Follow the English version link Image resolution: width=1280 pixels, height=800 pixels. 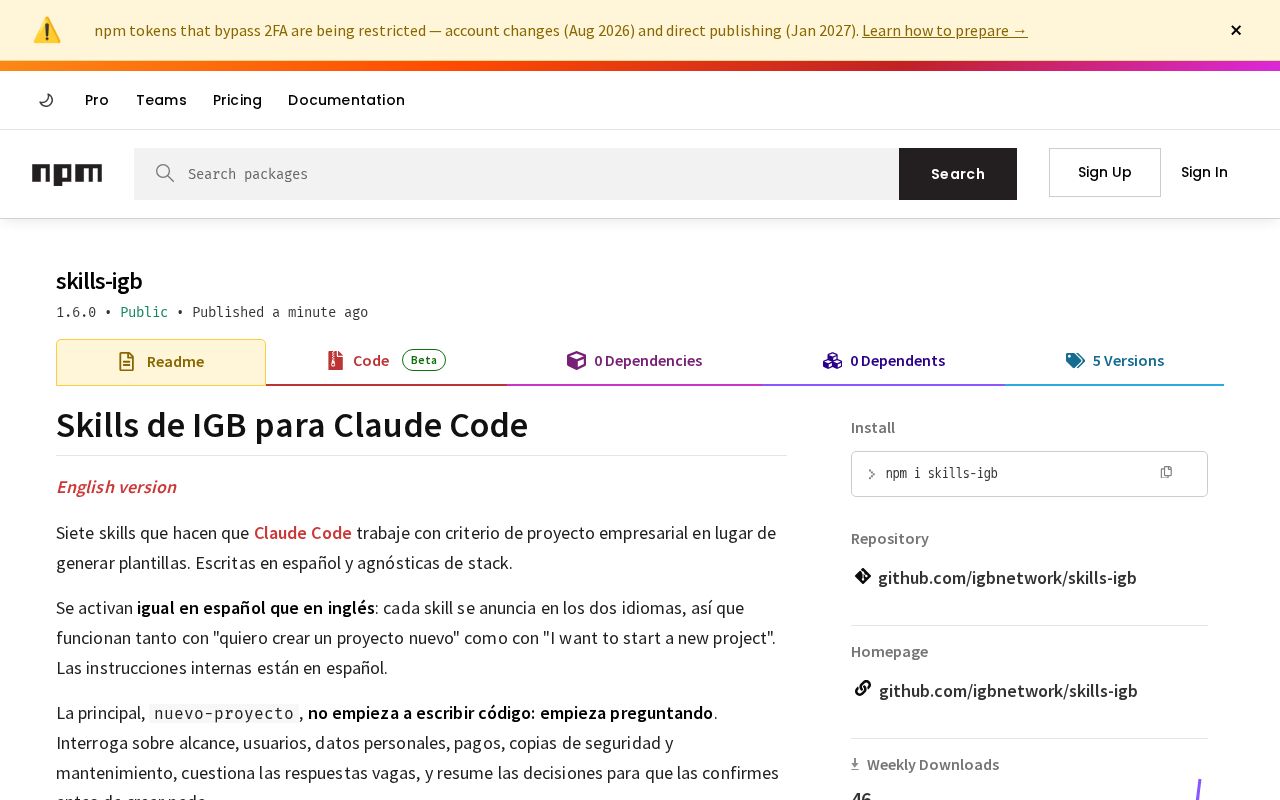[116, 487]
